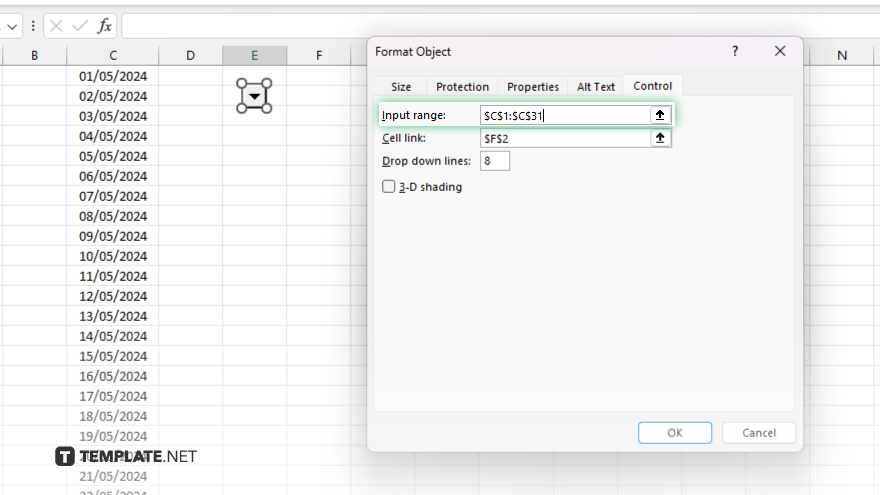Click the formula bar cancel X icon
The height and width of the screenshot is (495, 880).
(x=57, y=26)
